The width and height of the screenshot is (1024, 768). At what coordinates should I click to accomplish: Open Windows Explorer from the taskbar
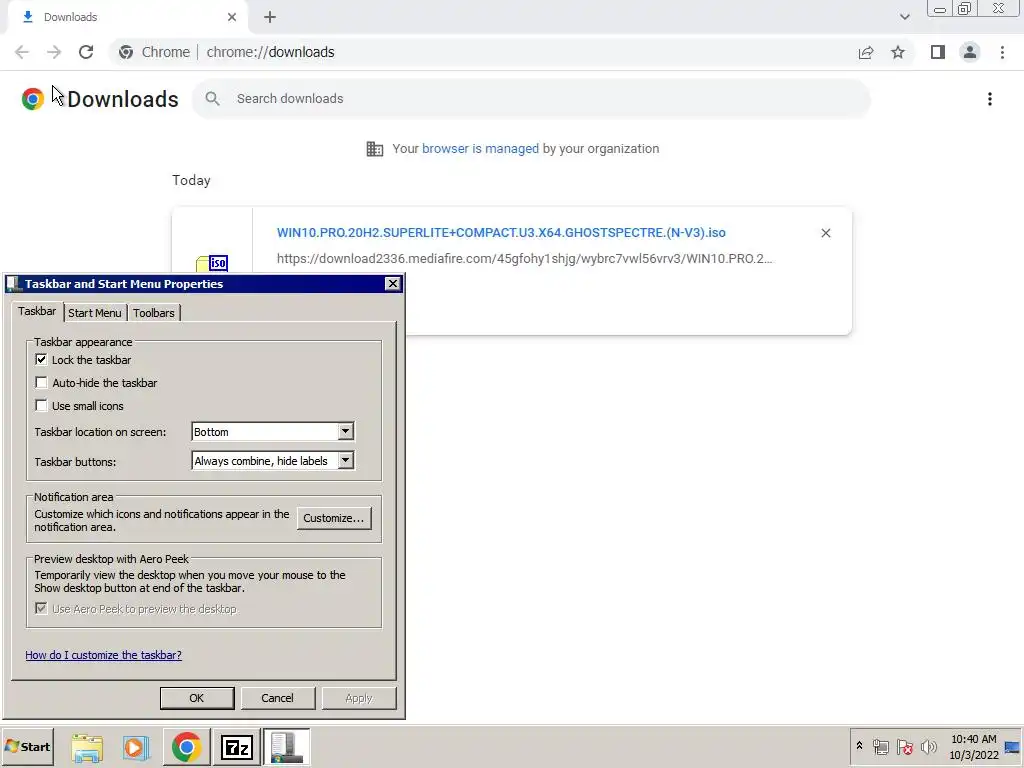point(87,747)
